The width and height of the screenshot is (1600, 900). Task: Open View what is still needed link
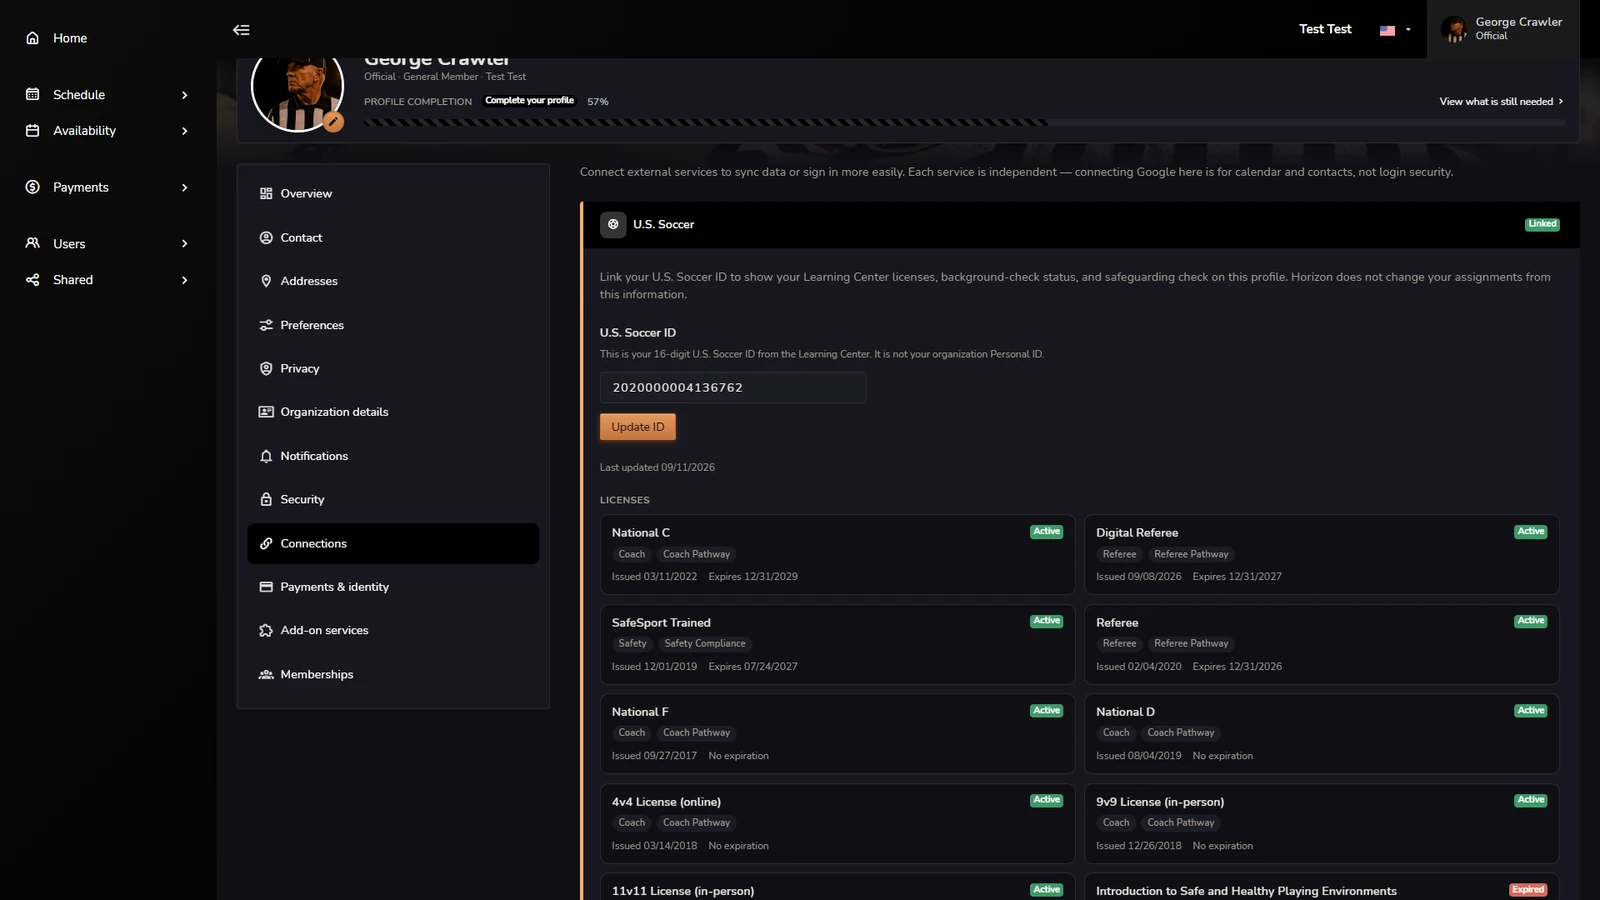[x=1501, y=101]
